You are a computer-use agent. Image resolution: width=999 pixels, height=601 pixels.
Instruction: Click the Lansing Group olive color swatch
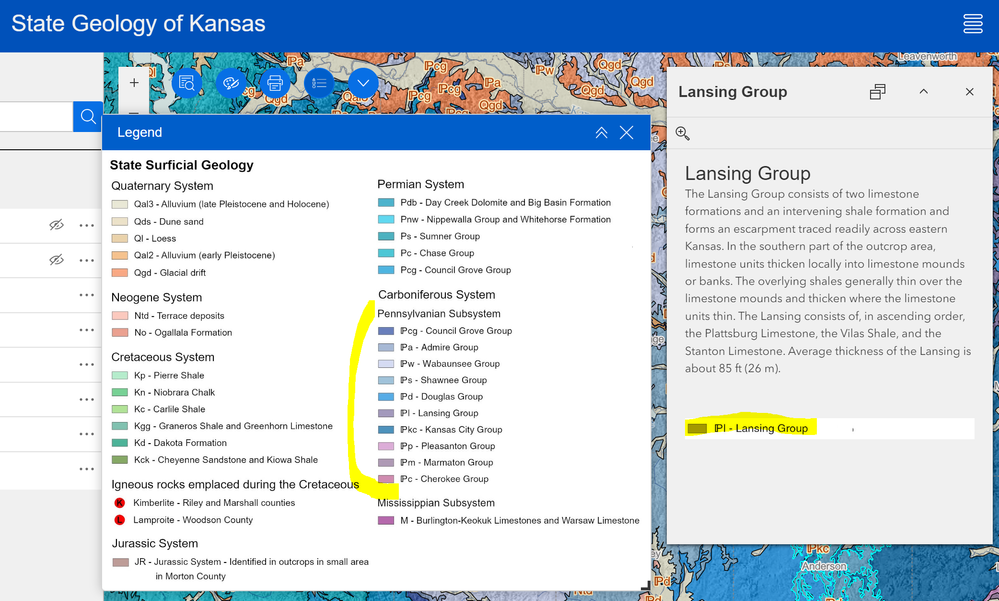(x=697, y=428)
